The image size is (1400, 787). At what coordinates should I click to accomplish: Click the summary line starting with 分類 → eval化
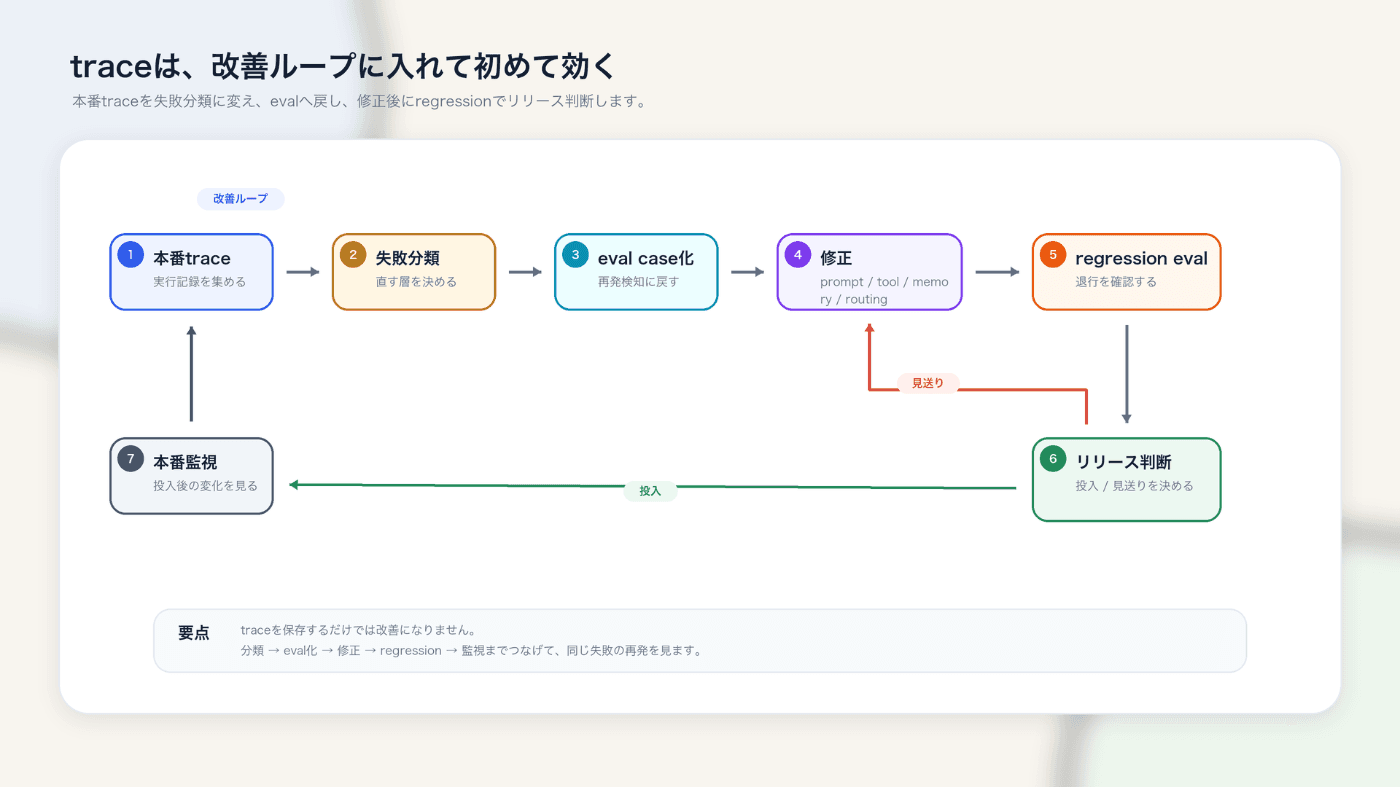pyautogui.click(x=472, y=650)
